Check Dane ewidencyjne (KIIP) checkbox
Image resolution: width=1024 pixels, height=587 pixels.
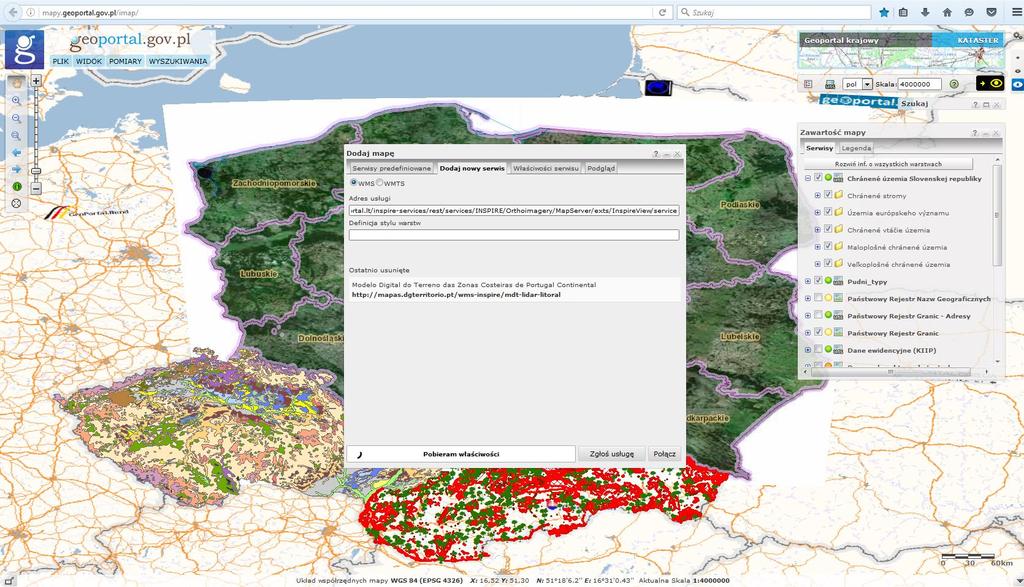click(x=818, y=349)
